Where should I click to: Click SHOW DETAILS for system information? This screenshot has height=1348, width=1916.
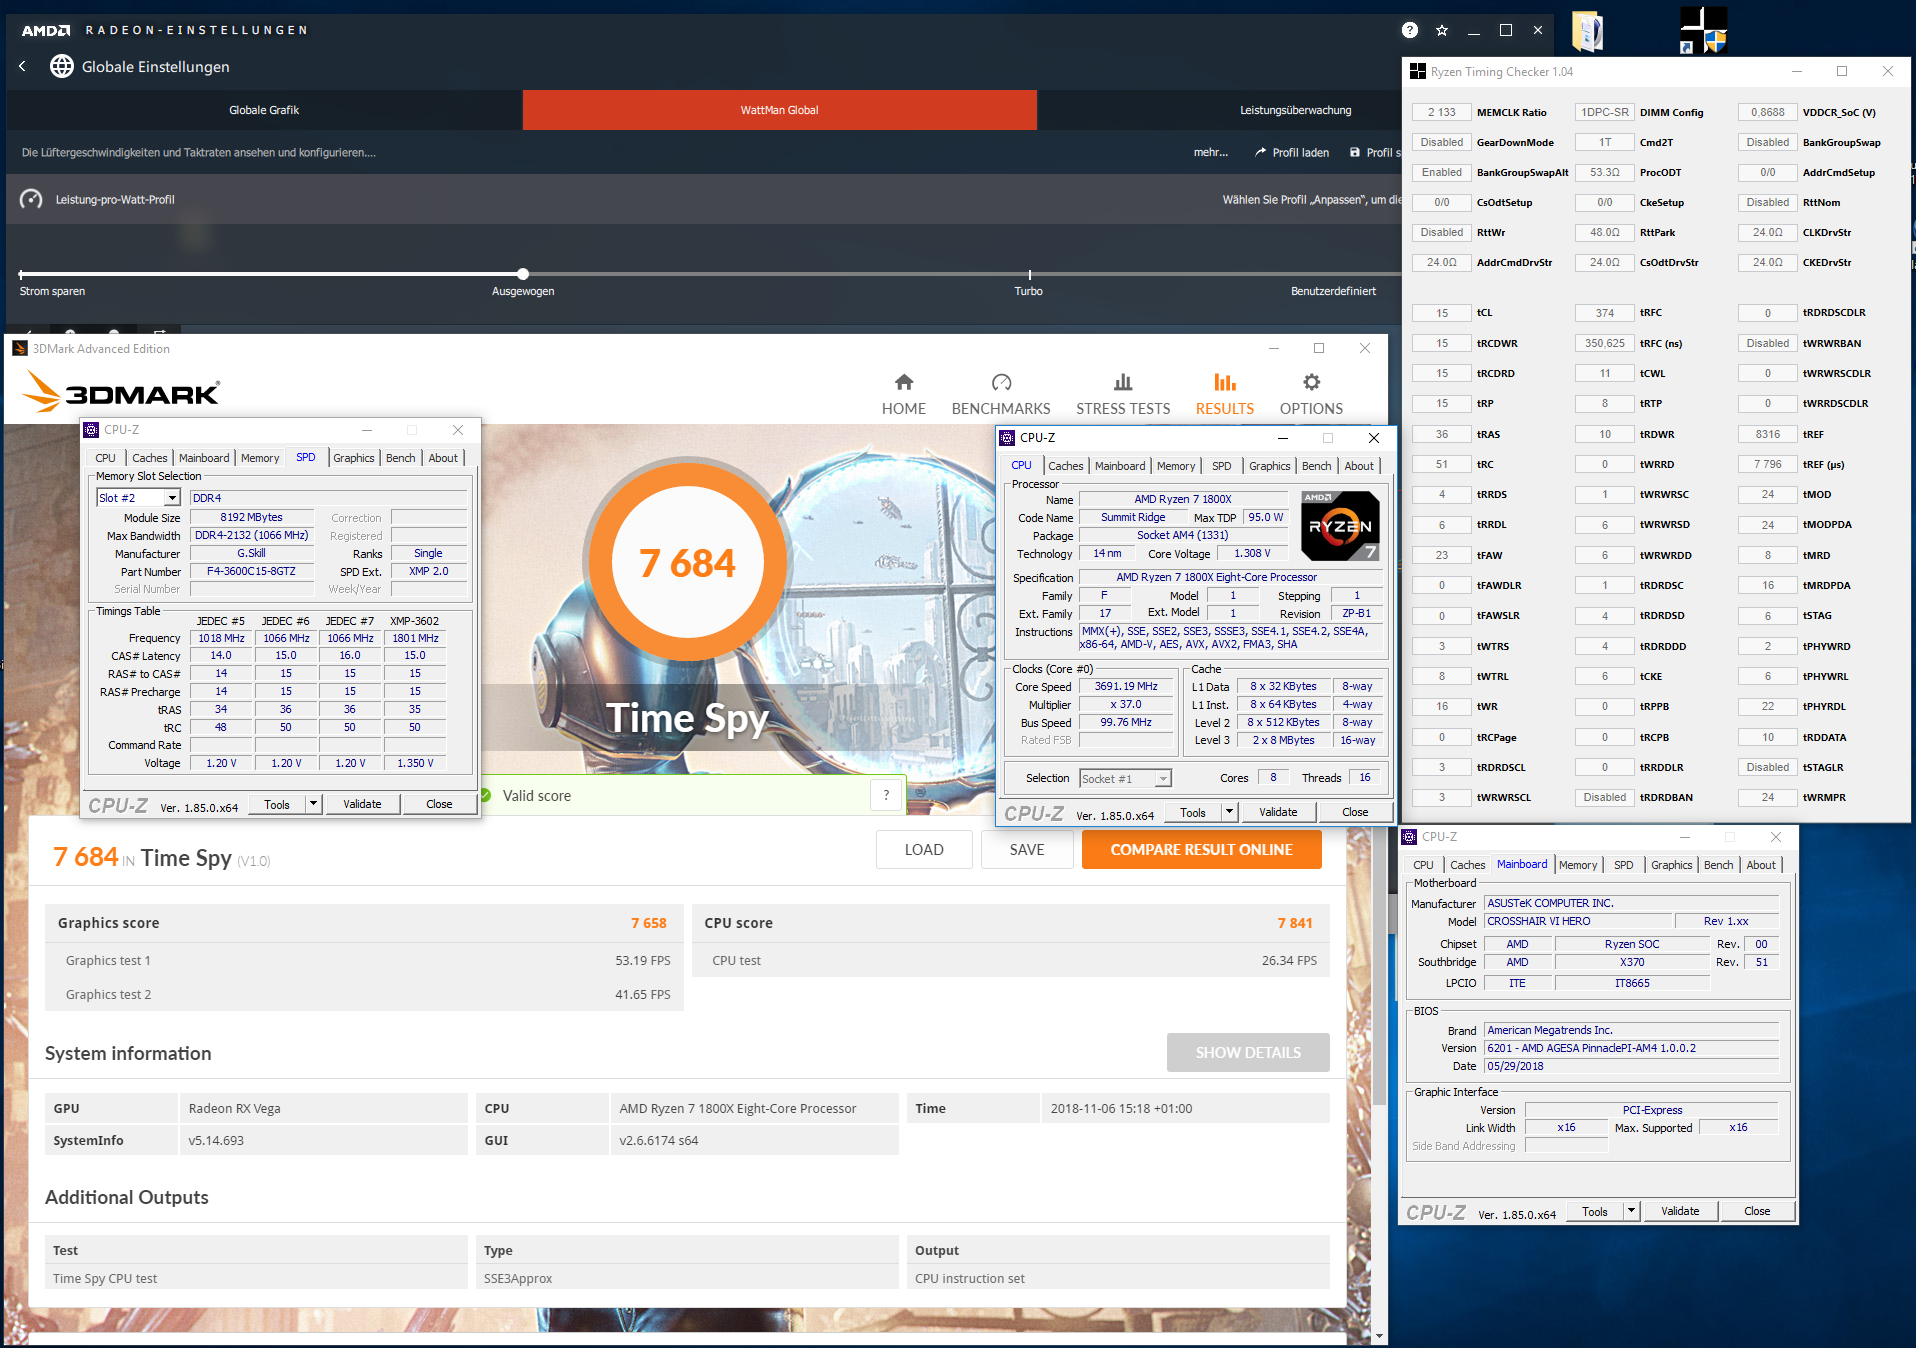[1248, 1052]
